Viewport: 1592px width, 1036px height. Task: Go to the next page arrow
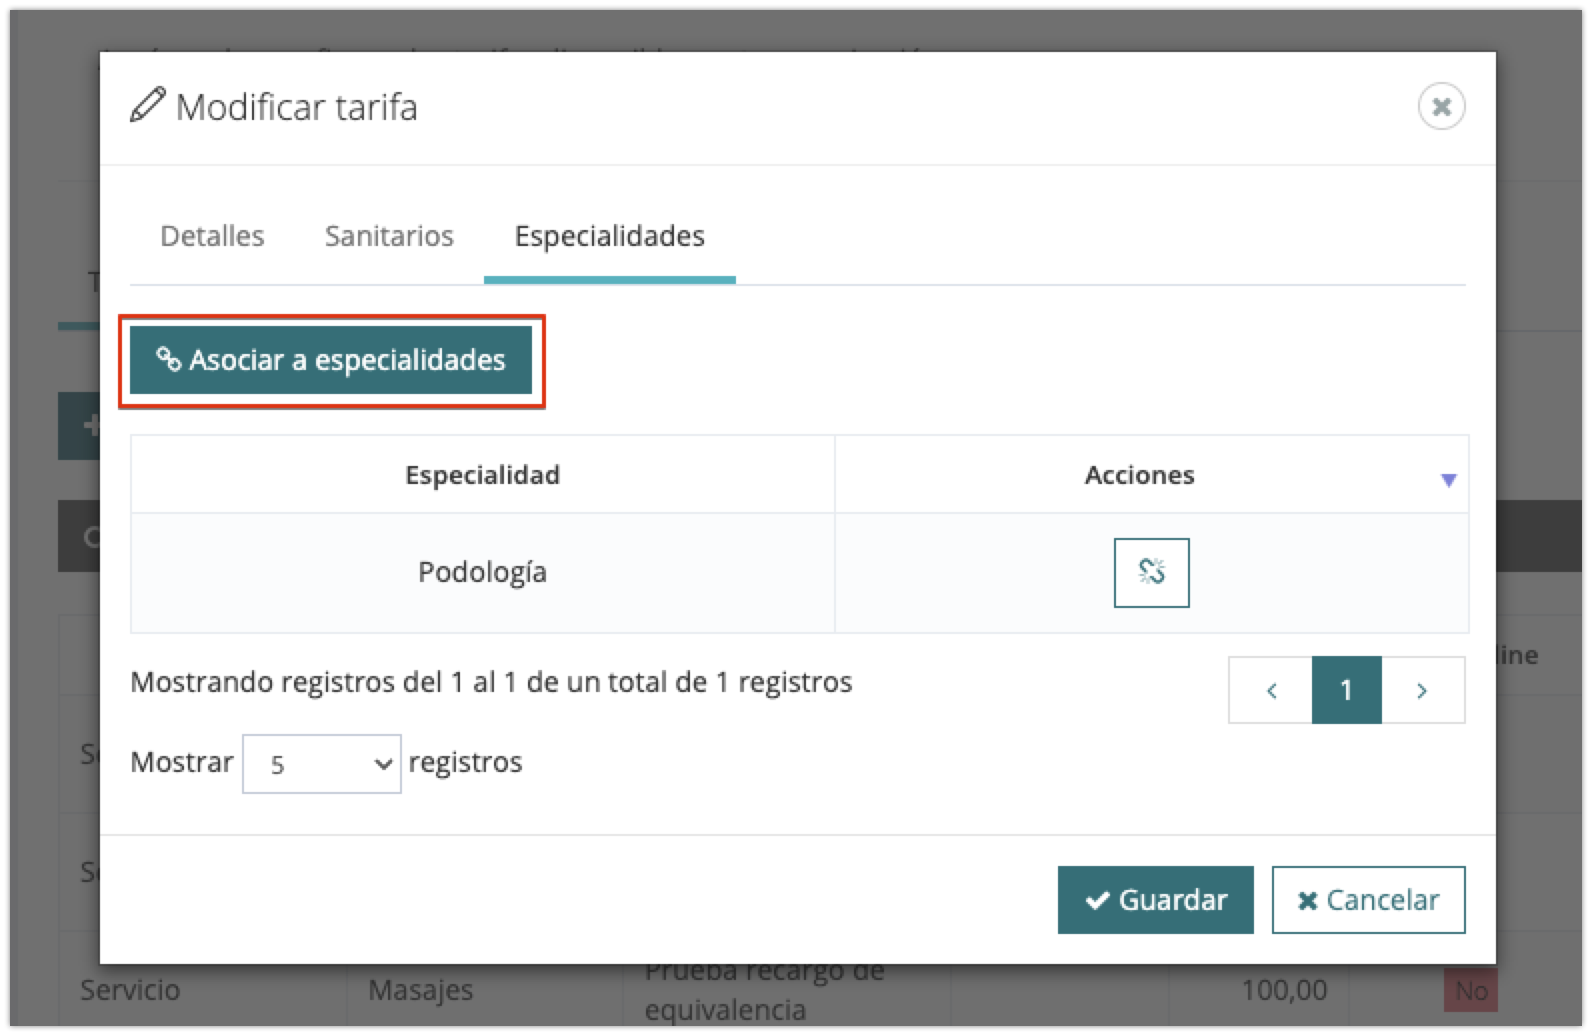pos(1422,690)
